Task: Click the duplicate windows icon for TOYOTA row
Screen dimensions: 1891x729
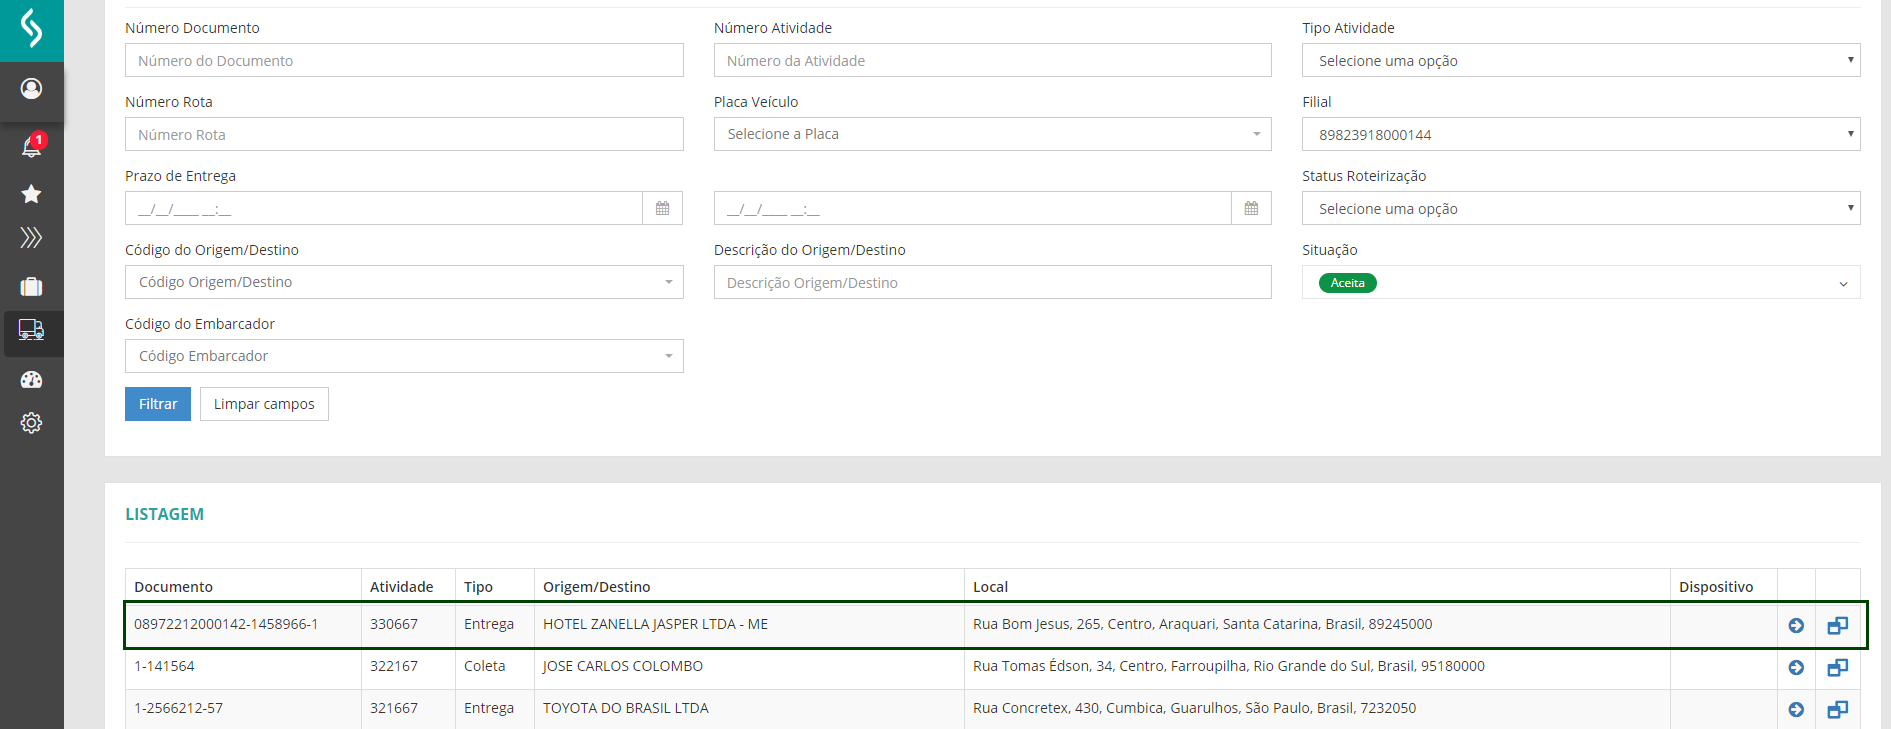Action: 1837,709
